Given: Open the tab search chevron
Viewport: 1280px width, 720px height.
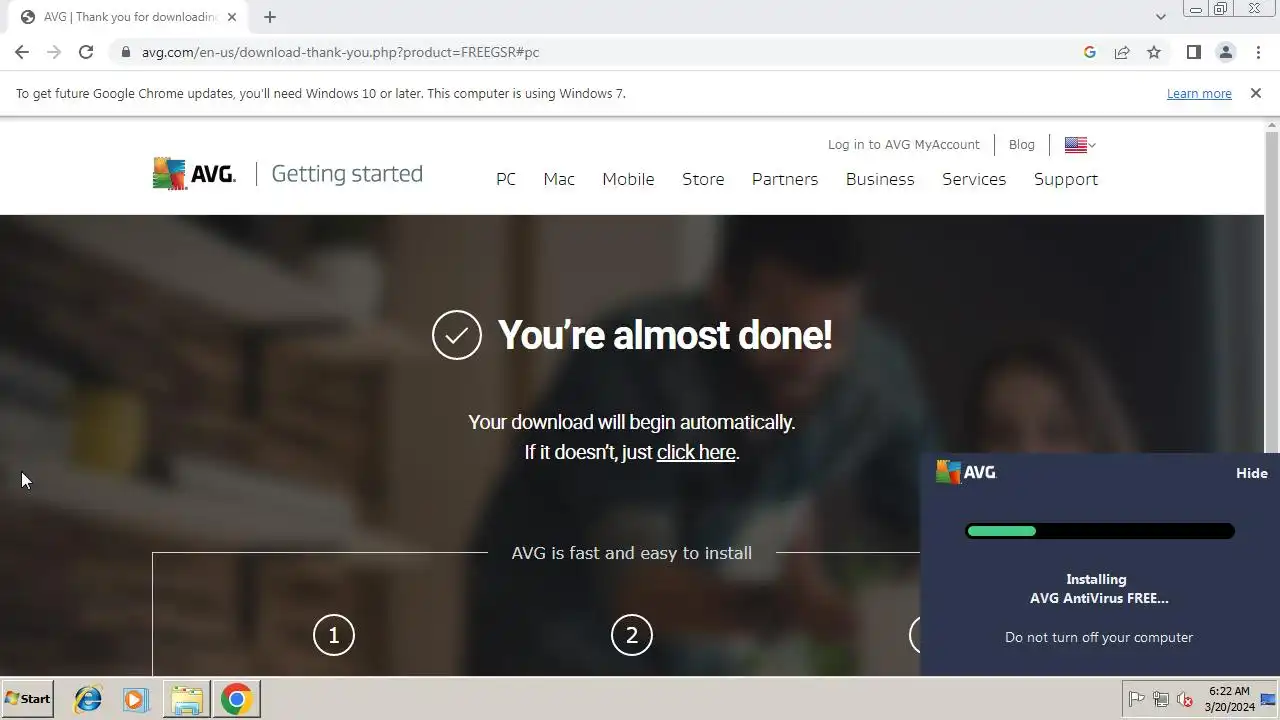Looking at the screenshot, I should 1160,17.
